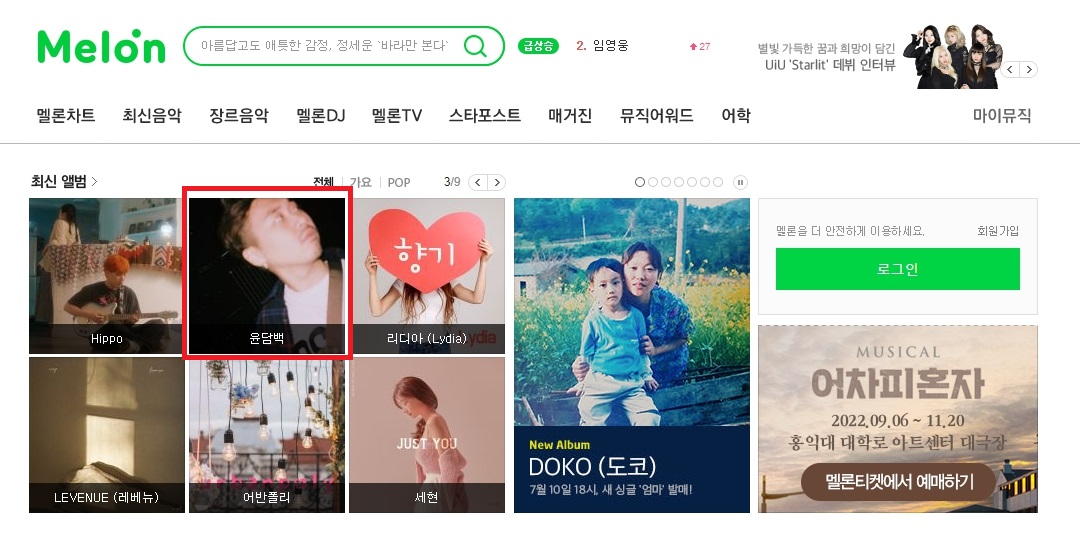Open the 멜론차트 menu

click(65, 116)
